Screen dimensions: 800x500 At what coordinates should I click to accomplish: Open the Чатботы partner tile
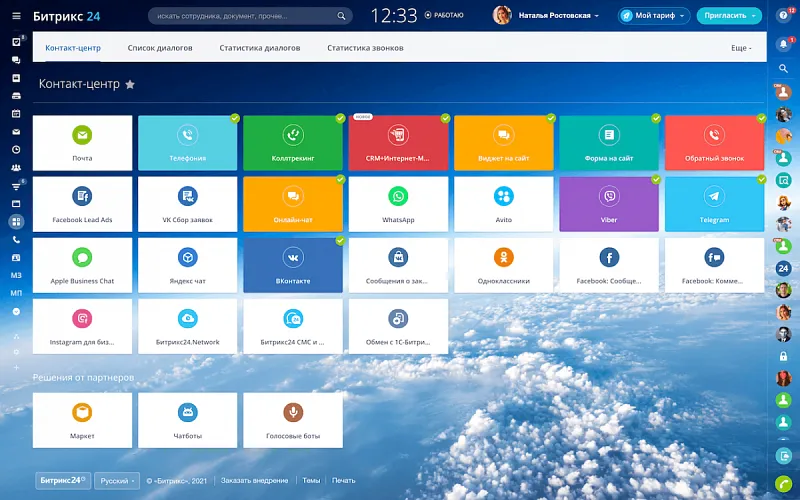coord(187,419)
